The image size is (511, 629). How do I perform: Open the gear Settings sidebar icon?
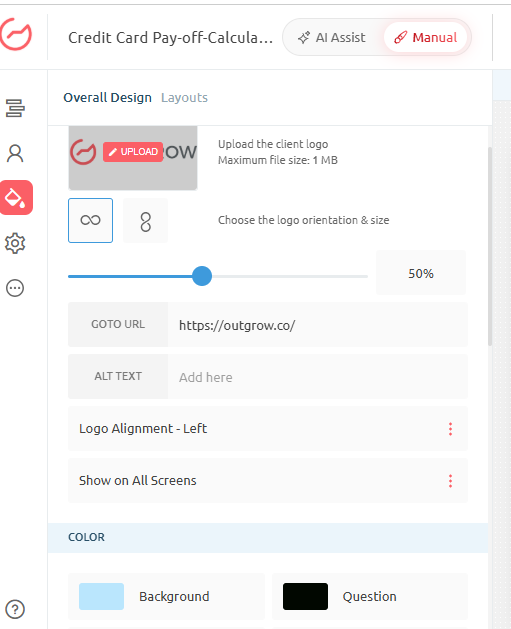pyautogui.click(x=15, y=243)
